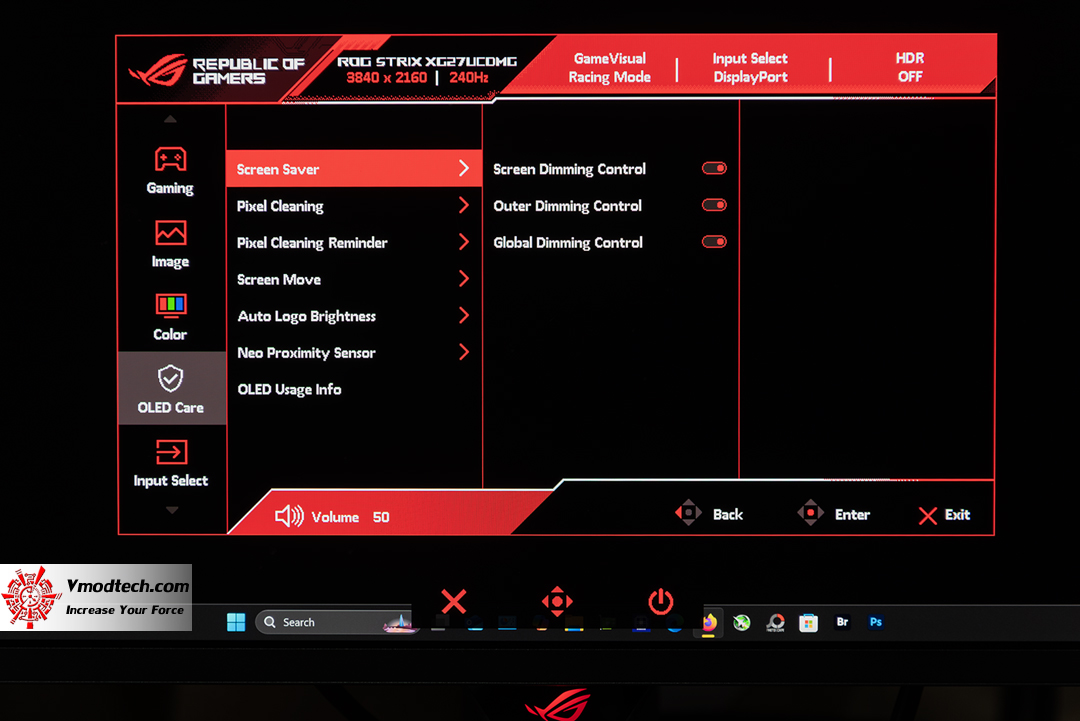This screenshot has height=721, width=1080.
Task: Click the HDR OFF header status
Action: point(910,67)
